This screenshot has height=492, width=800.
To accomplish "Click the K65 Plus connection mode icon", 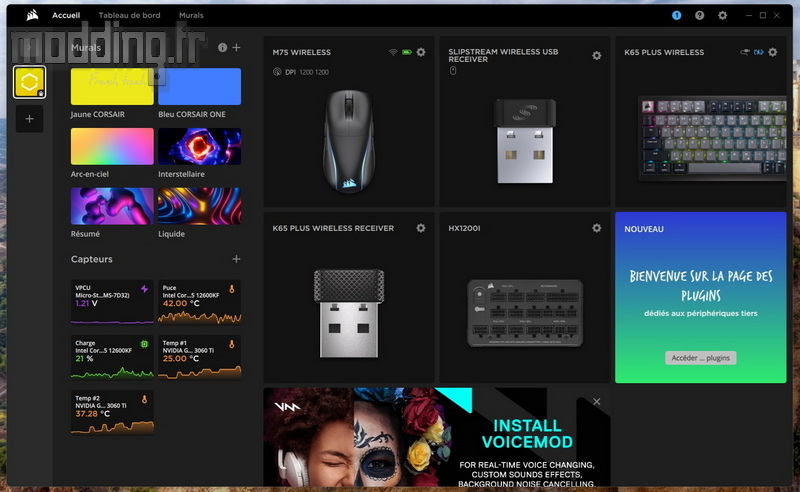I will [x=745, y=52].
